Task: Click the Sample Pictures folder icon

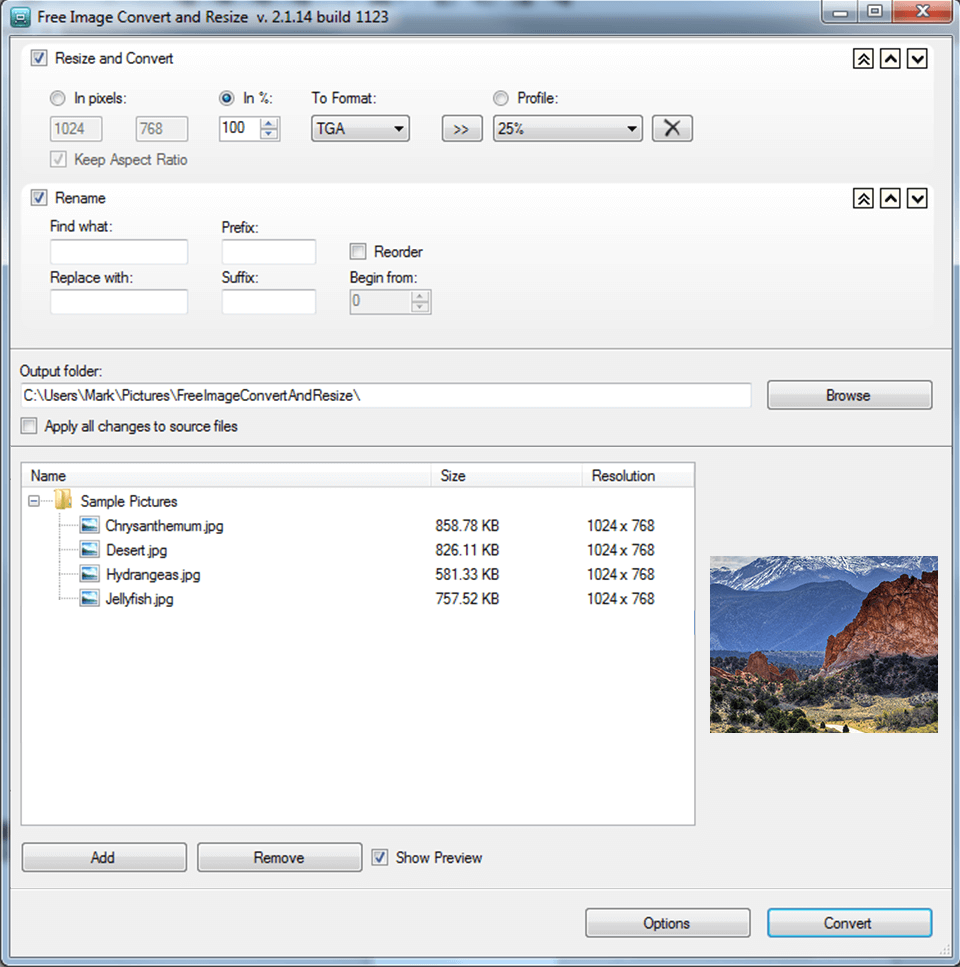Action: 63,501
